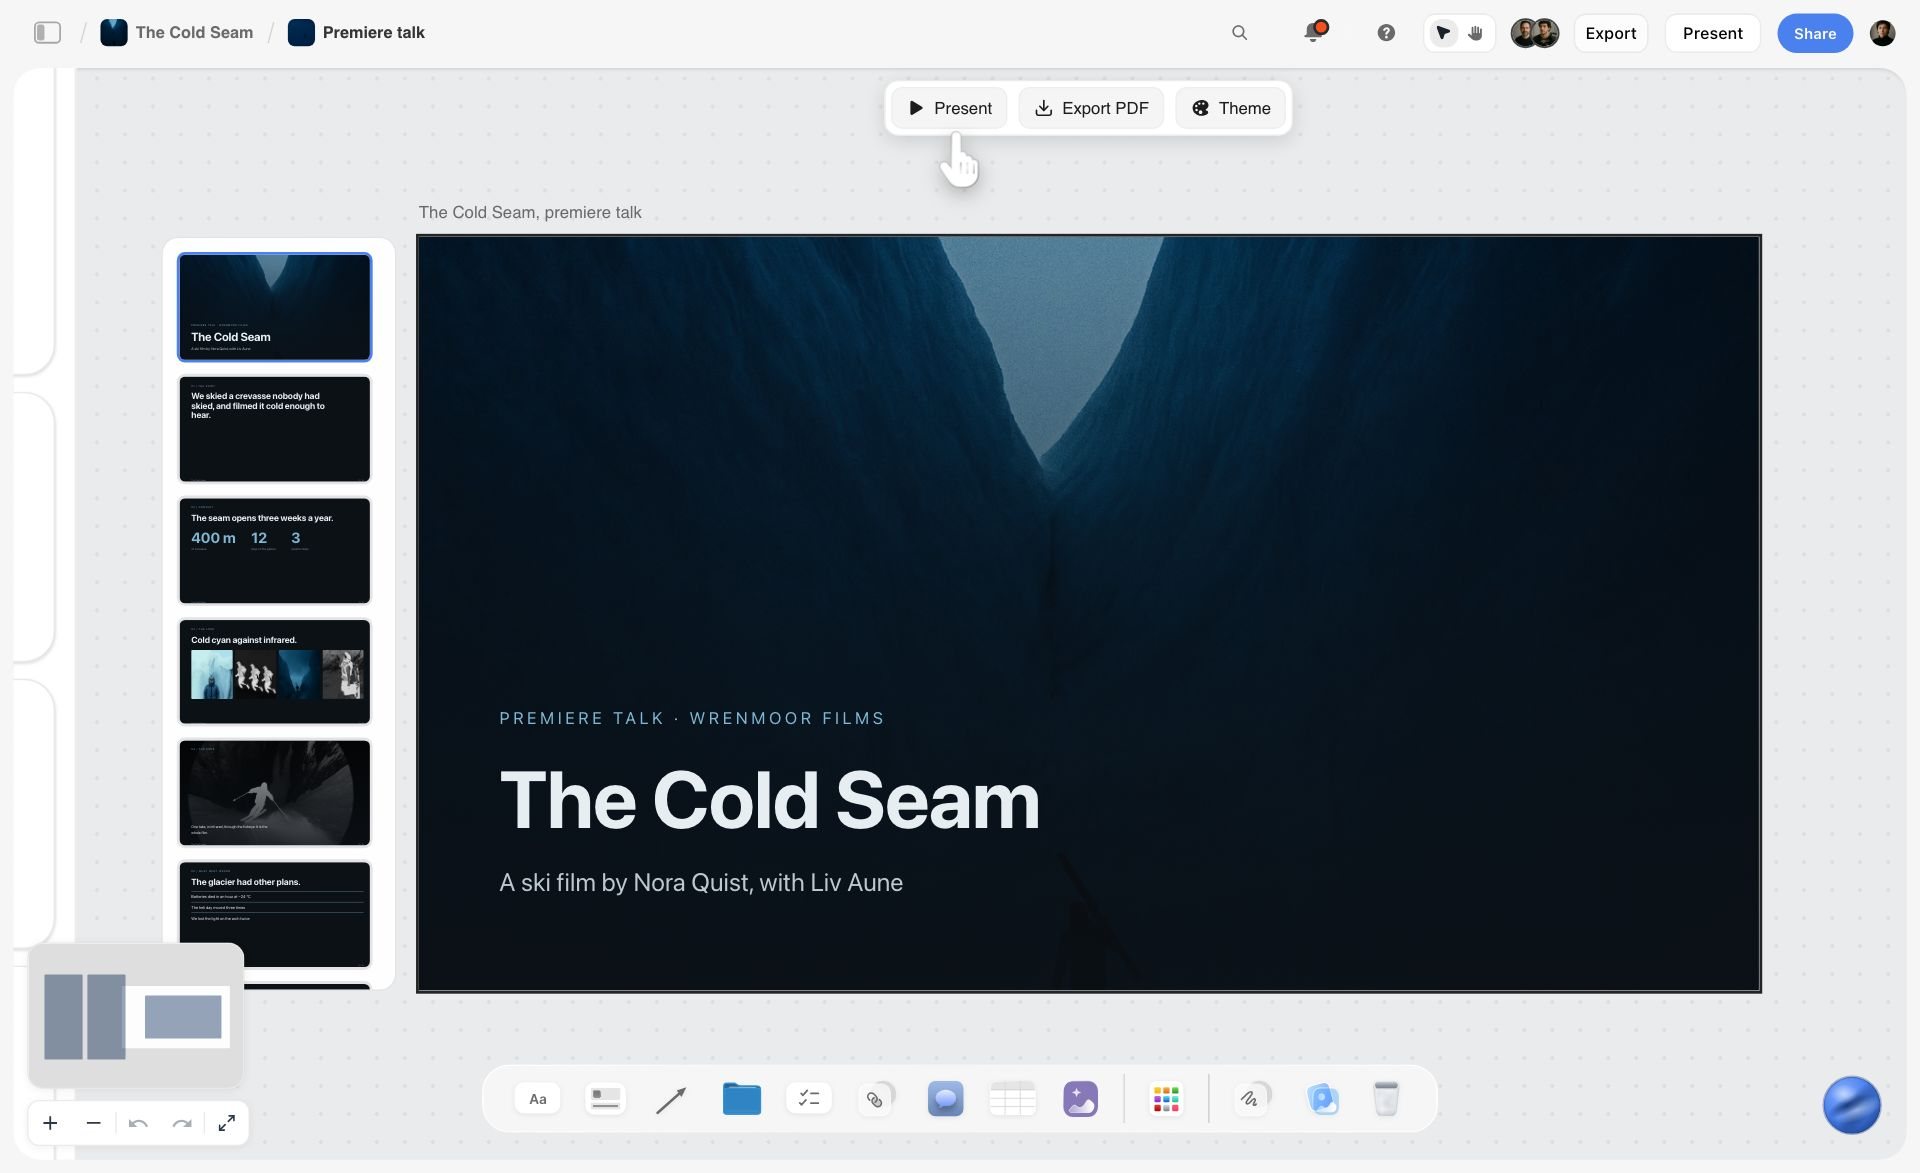The image size is (1920, 1173).
Task: Zoom out with the minus button
Action: pos(94,1123)
